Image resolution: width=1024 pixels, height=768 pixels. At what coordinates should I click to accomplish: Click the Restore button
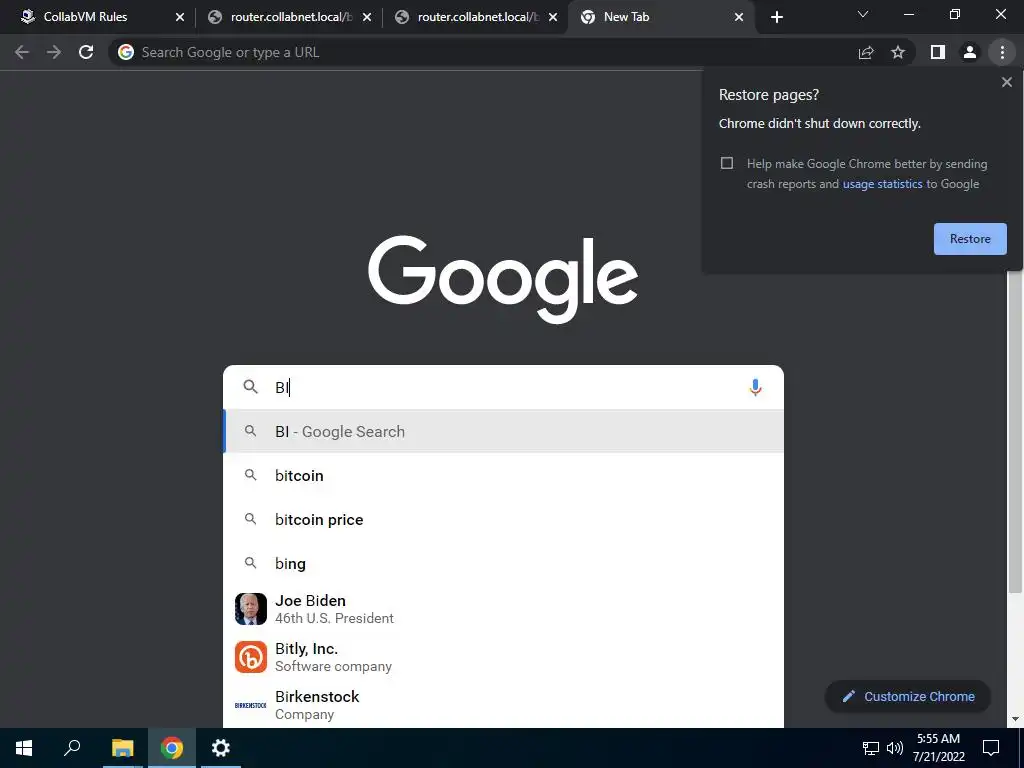(x=970, y=239)
